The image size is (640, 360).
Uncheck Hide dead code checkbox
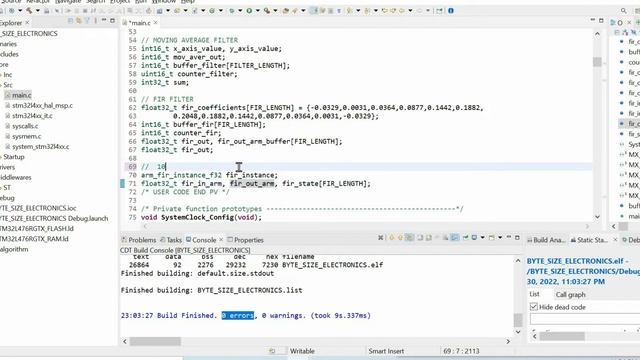click(533, 307)
